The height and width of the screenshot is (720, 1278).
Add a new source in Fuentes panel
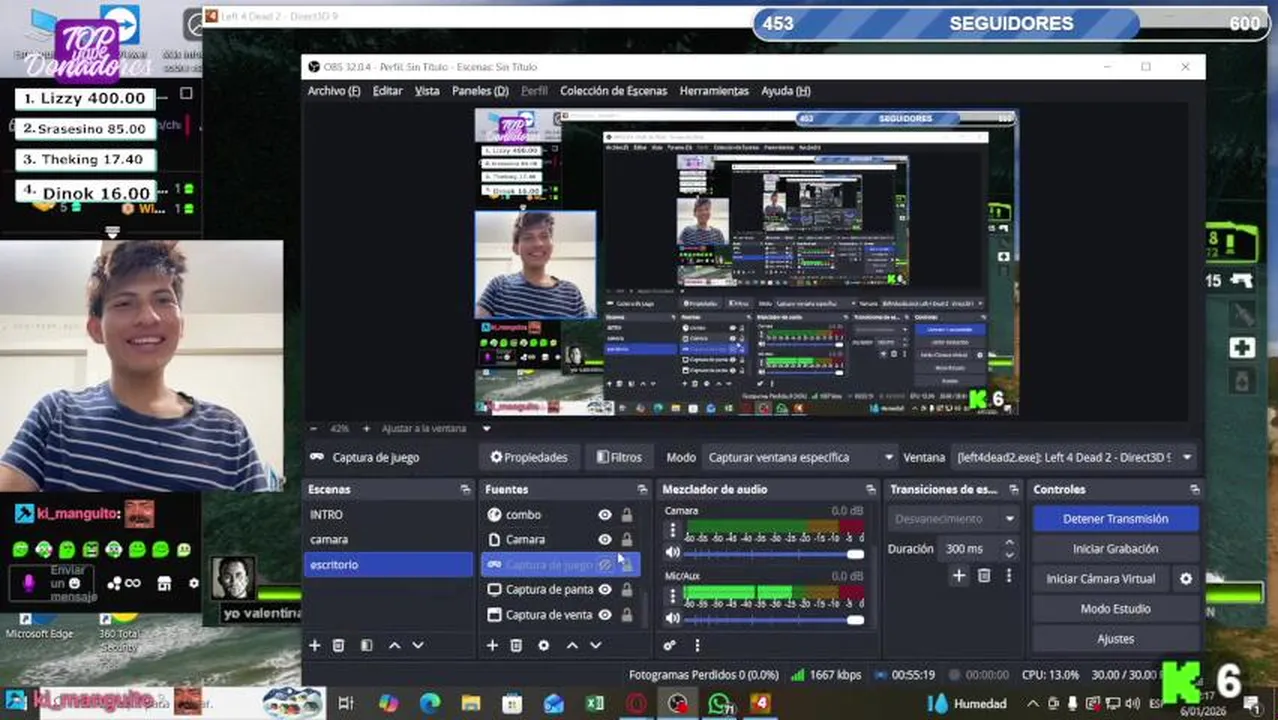(492, 646)
